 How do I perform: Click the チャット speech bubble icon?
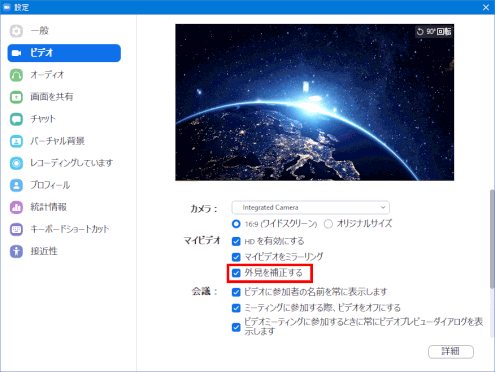tap(16, 119)
